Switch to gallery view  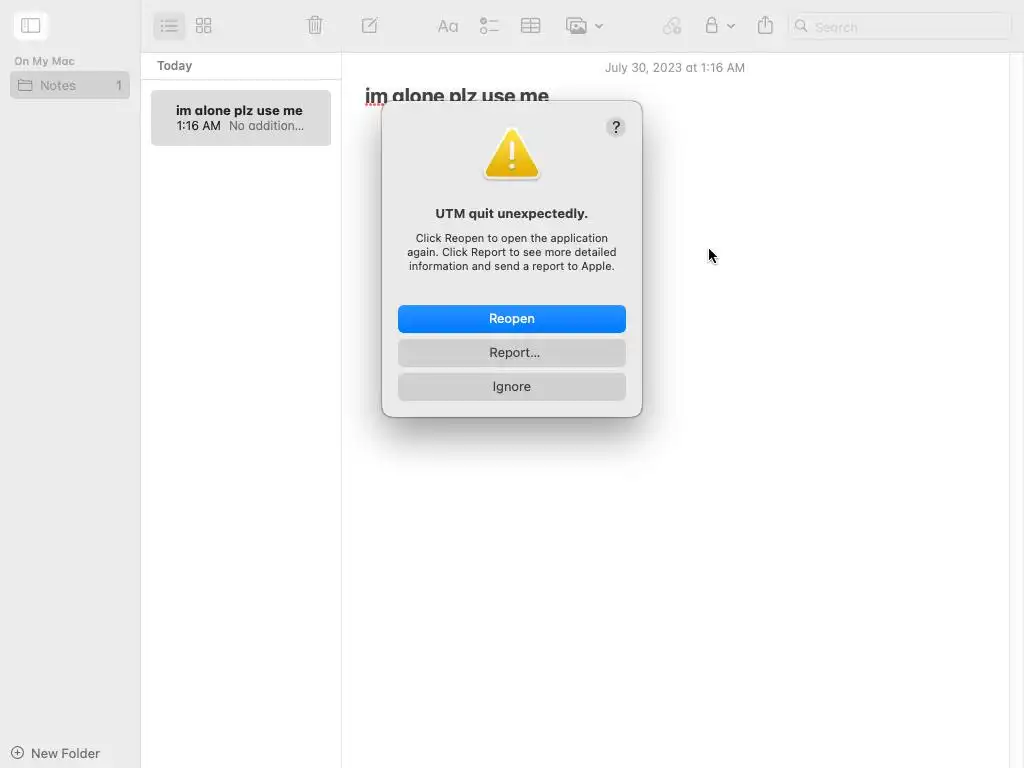204,26
